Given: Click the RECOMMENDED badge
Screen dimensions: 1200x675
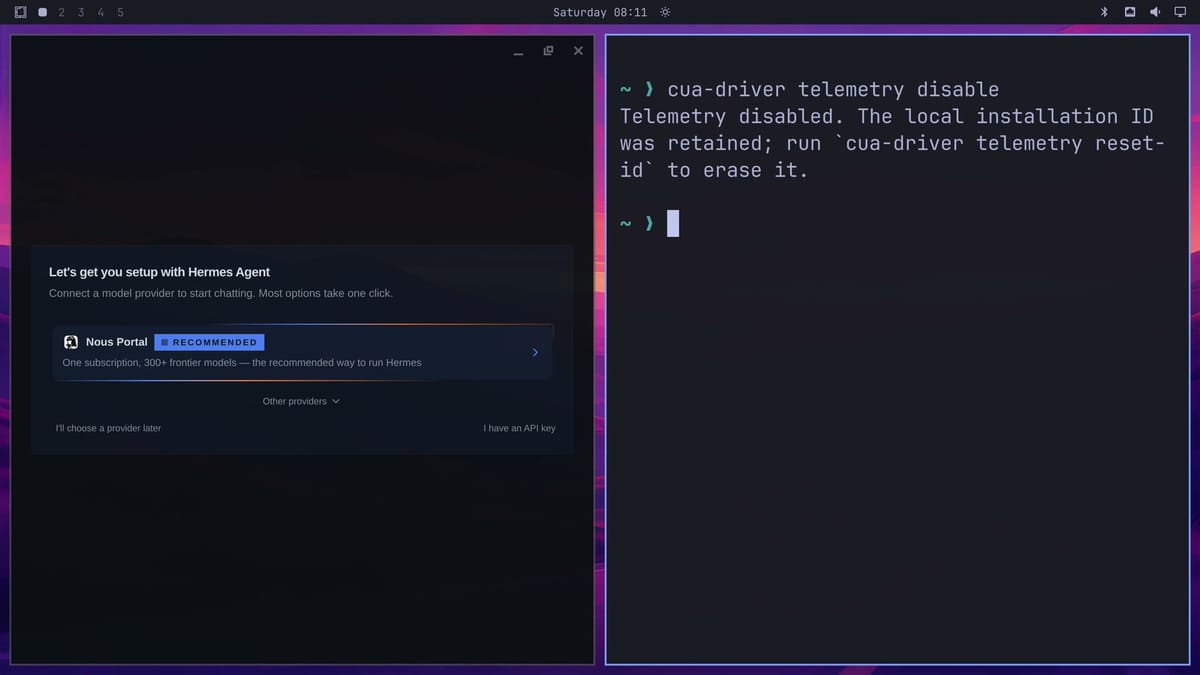Looking at the screenshot, I should (209, 342).
